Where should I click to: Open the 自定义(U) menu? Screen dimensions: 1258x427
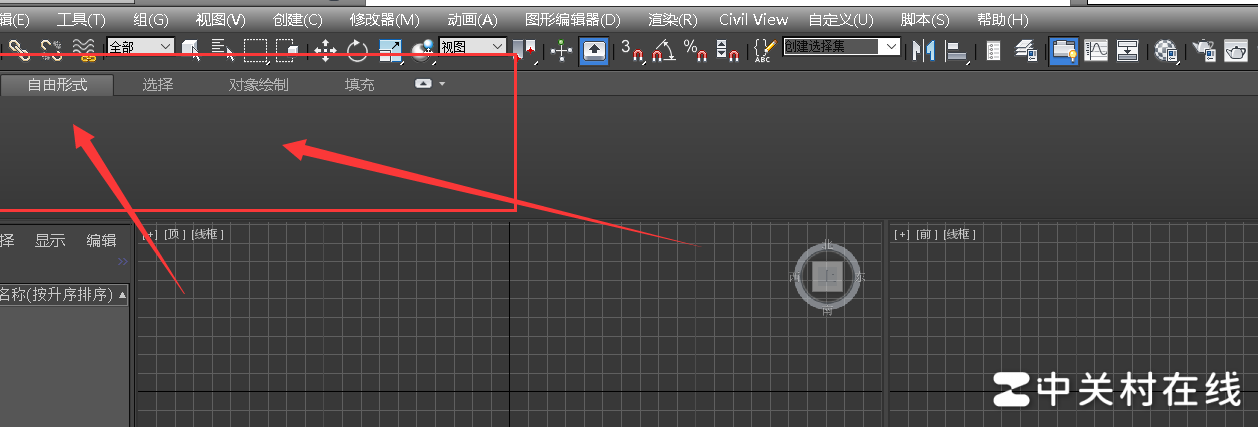point(841,19)
